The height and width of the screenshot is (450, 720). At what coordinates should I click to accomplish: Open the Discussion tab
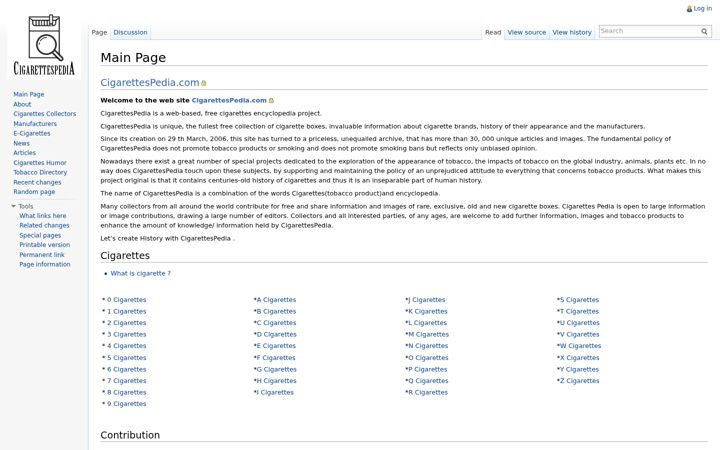130,32
